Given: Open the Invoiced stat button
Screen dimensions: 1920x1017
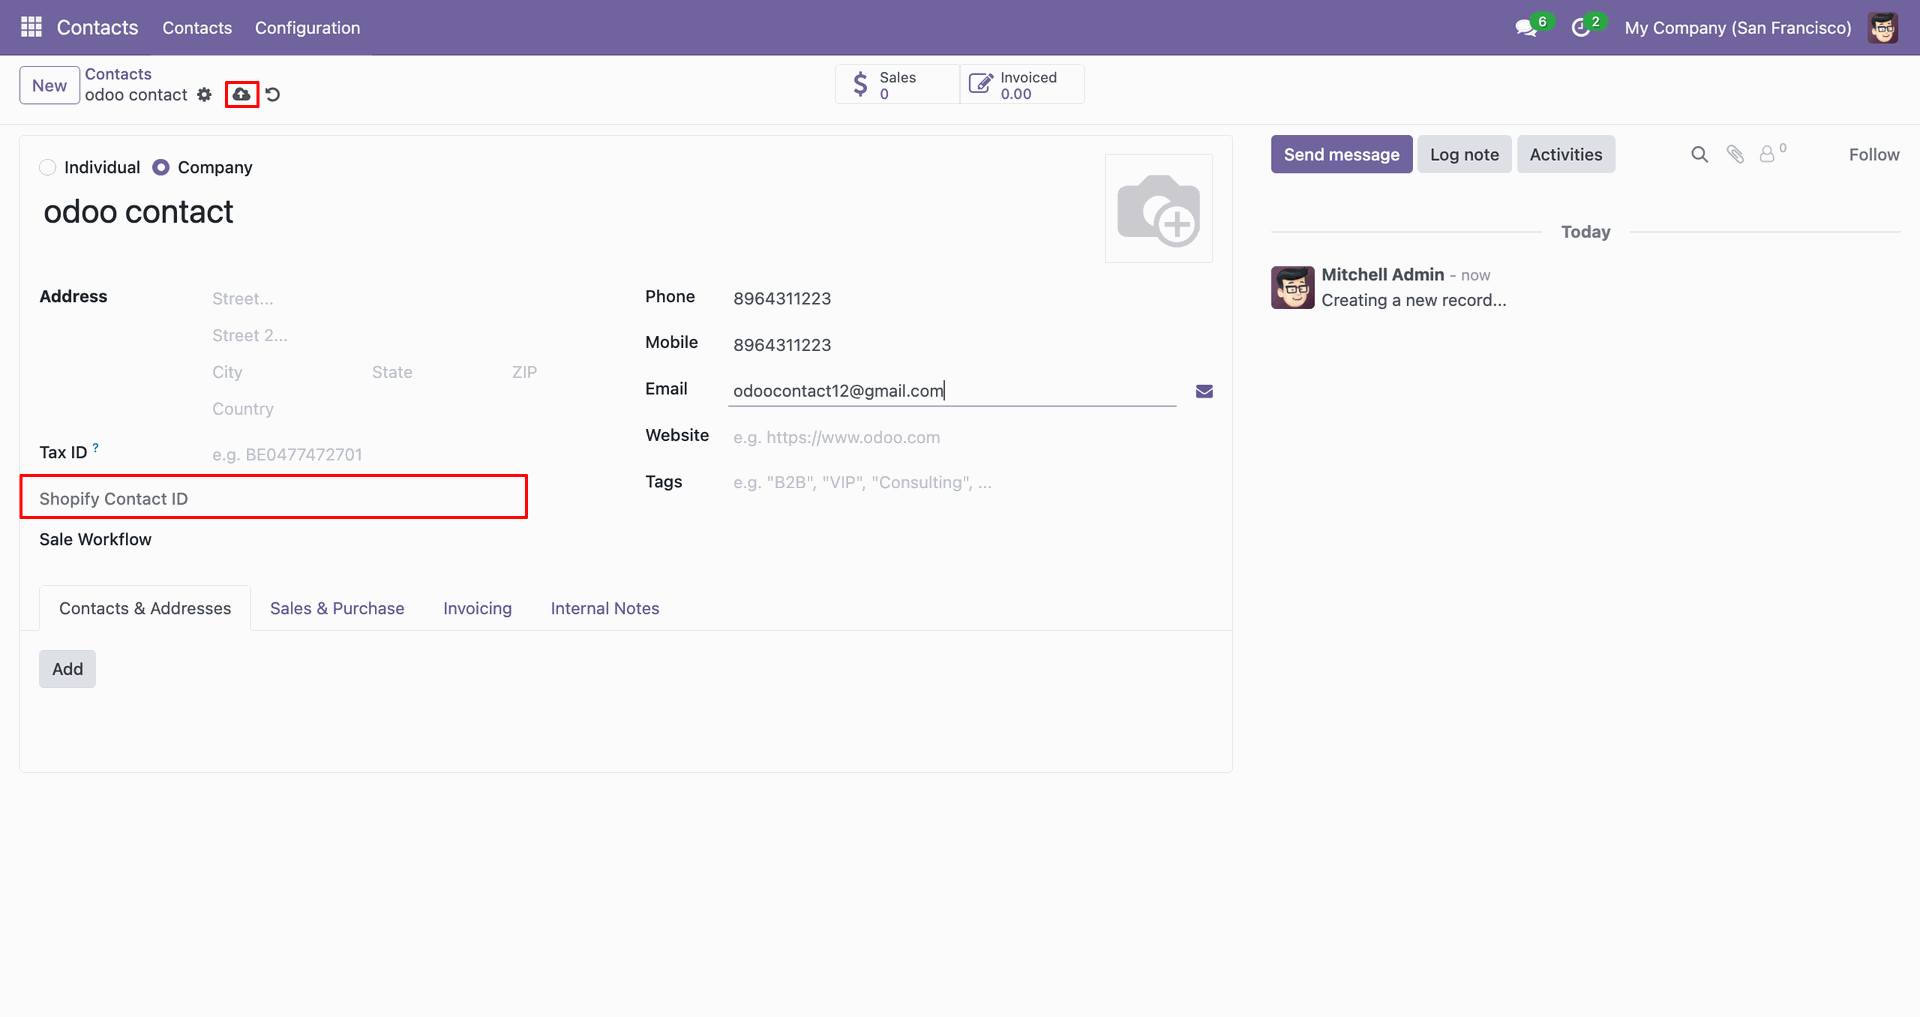Looking at the screenshot, I should [x=1022, y=85].
